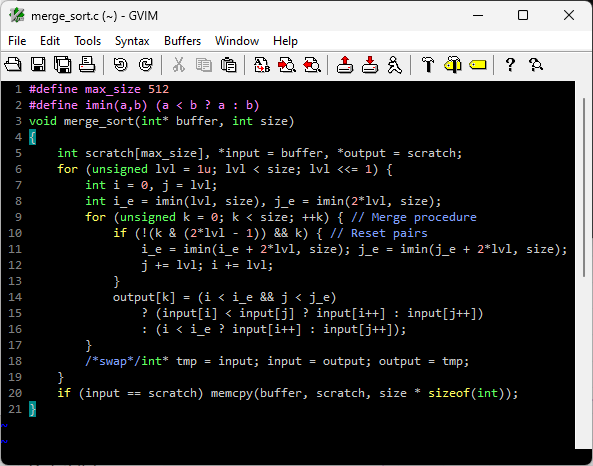Load a session with upload-arrow icon
The width and height of the screenshot is (593, 466).
pyautogui.click(x=345, y=64)
